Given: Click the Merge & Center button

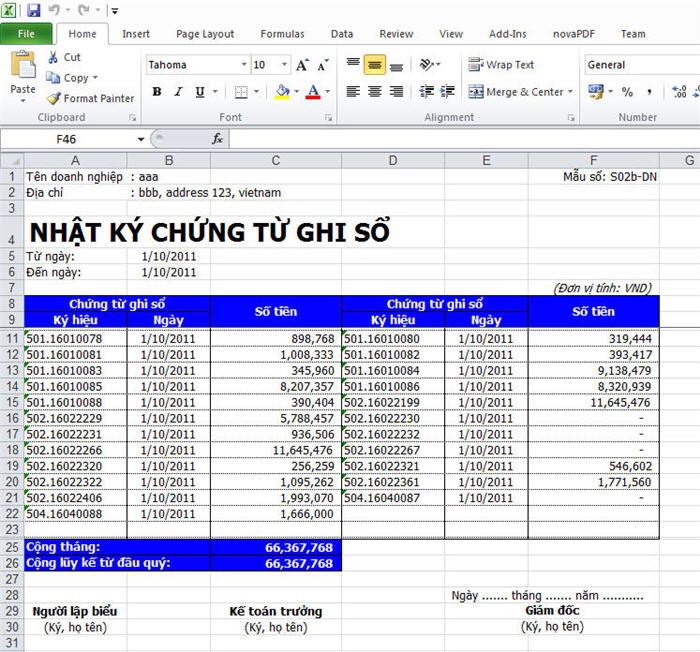Looking at the screenshot, I should click(520, 92).
